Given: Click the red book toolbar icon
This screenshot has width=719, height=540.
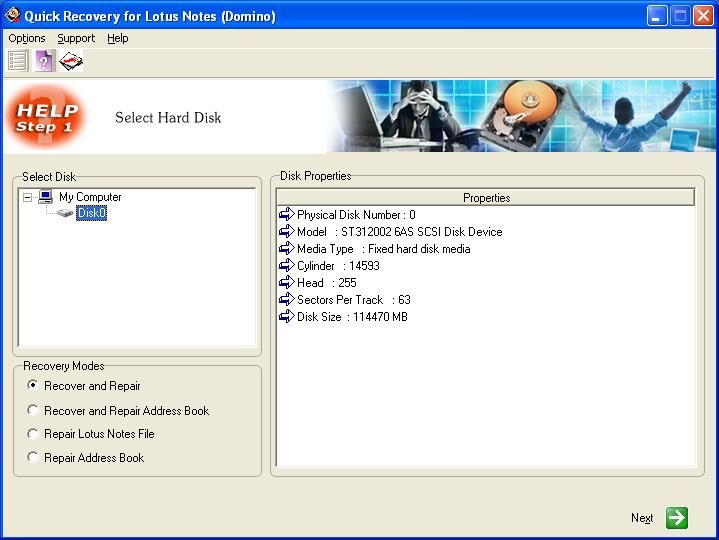Looking at the screenshot, I should pos(71,61).
